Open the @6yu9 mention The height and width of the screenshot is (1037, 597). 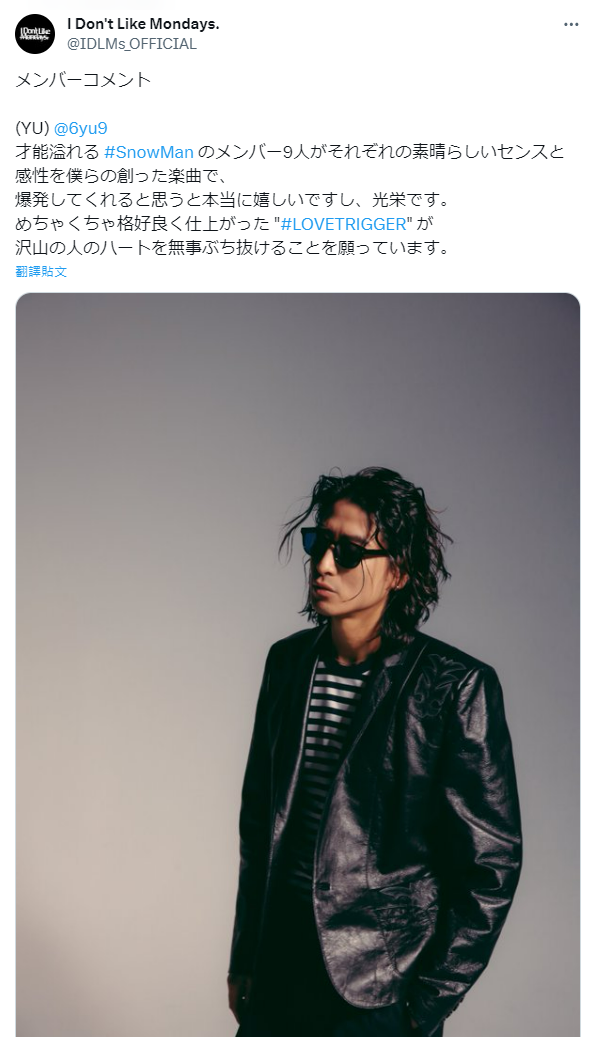[81, 128]
